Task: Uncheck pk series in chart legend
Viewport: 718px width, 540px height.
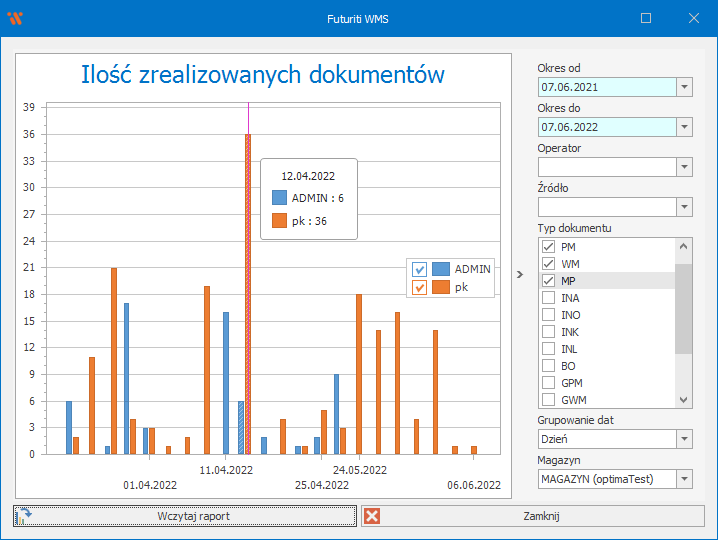Action: point(420,287)
